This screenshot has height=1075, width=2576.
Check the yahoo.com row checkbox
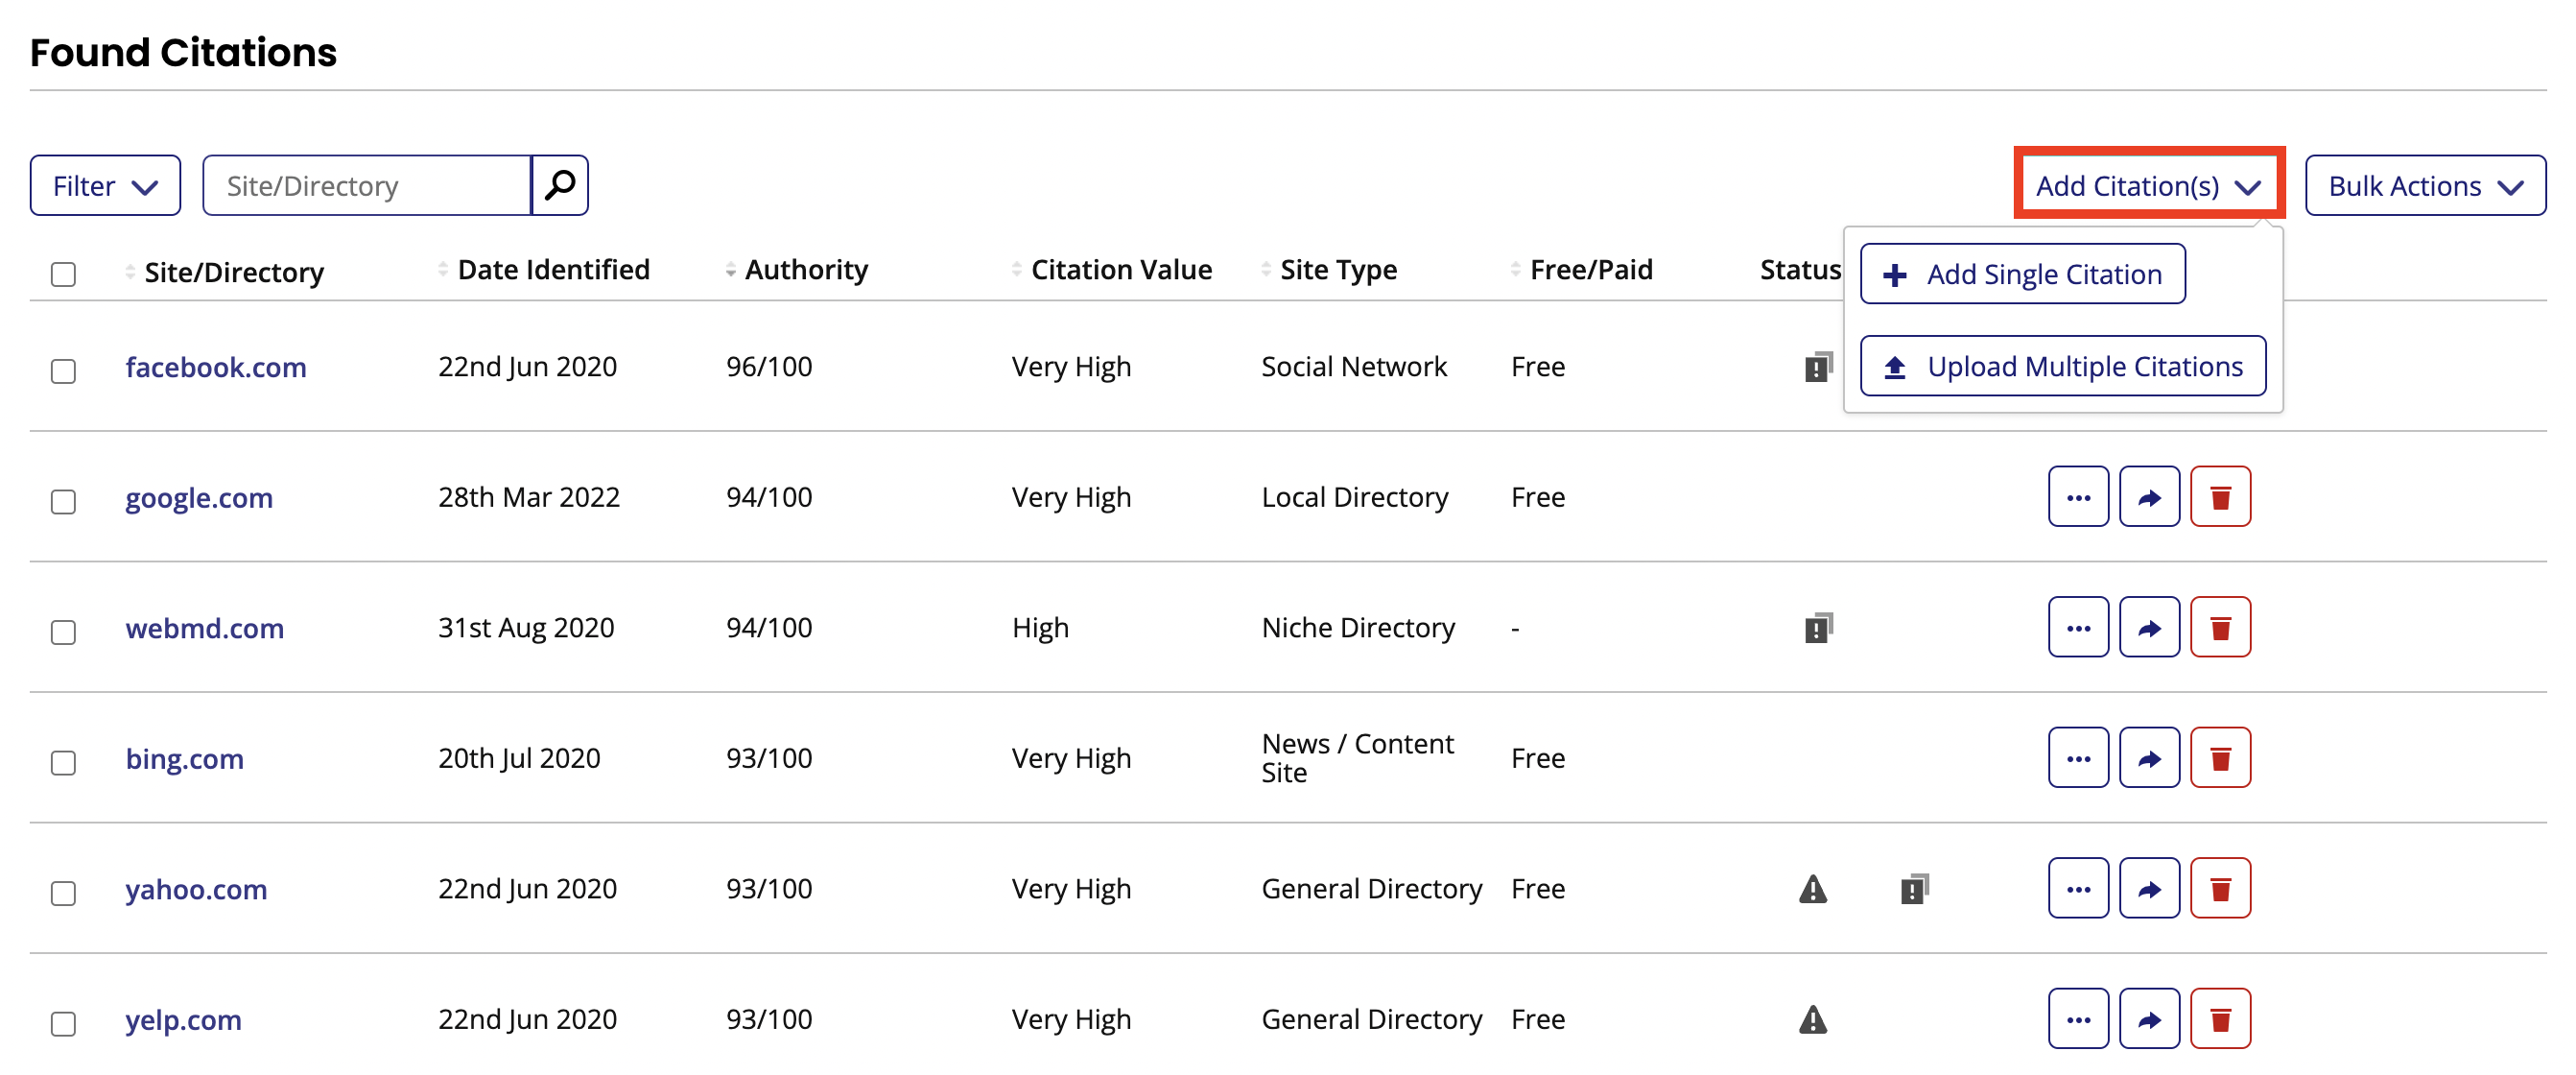click(x=63, y=893)
